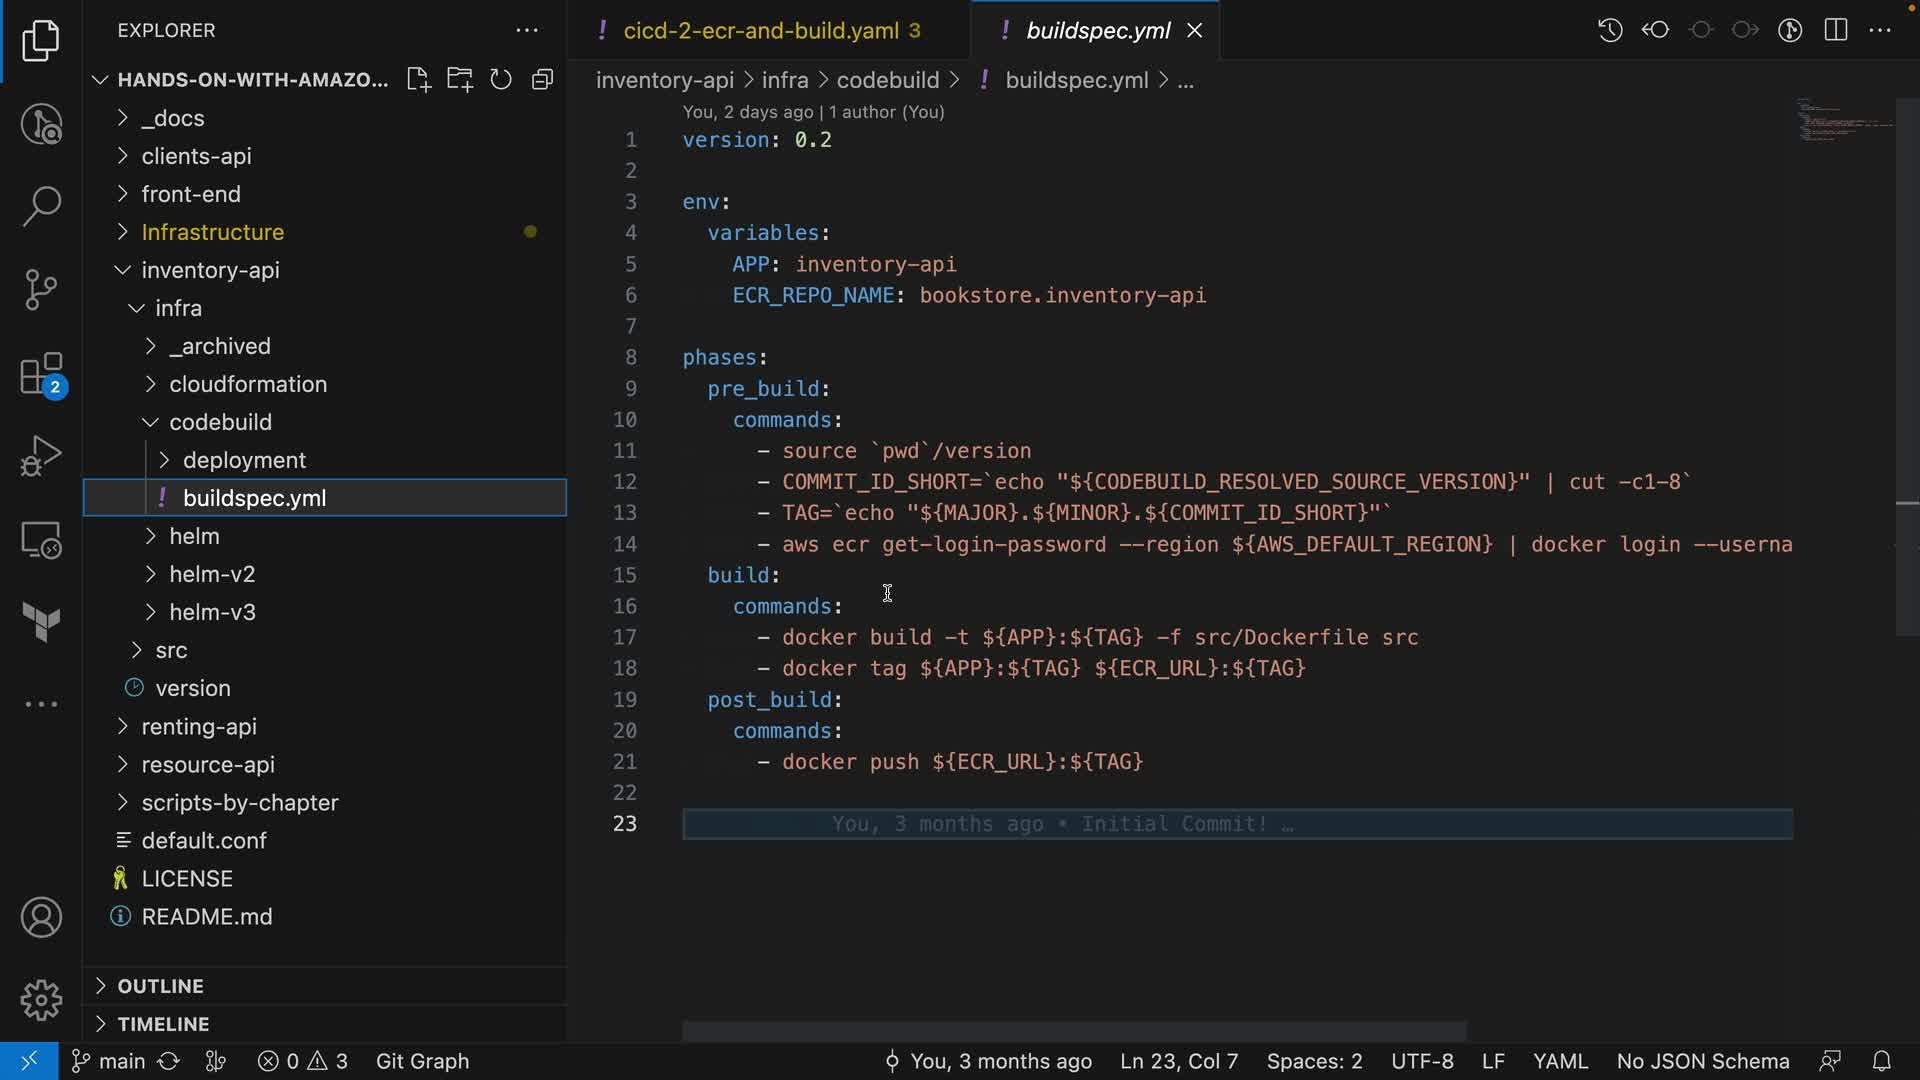This screenshot has width=1920, height=1080.
Task: Toggle errors and warnings problems panel
Action: tap(302, 1061)
